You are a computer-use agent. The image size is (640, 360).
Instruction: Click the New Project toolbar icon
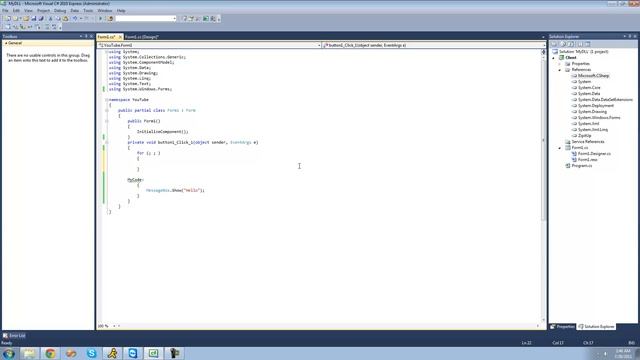[x=8, y=18]
